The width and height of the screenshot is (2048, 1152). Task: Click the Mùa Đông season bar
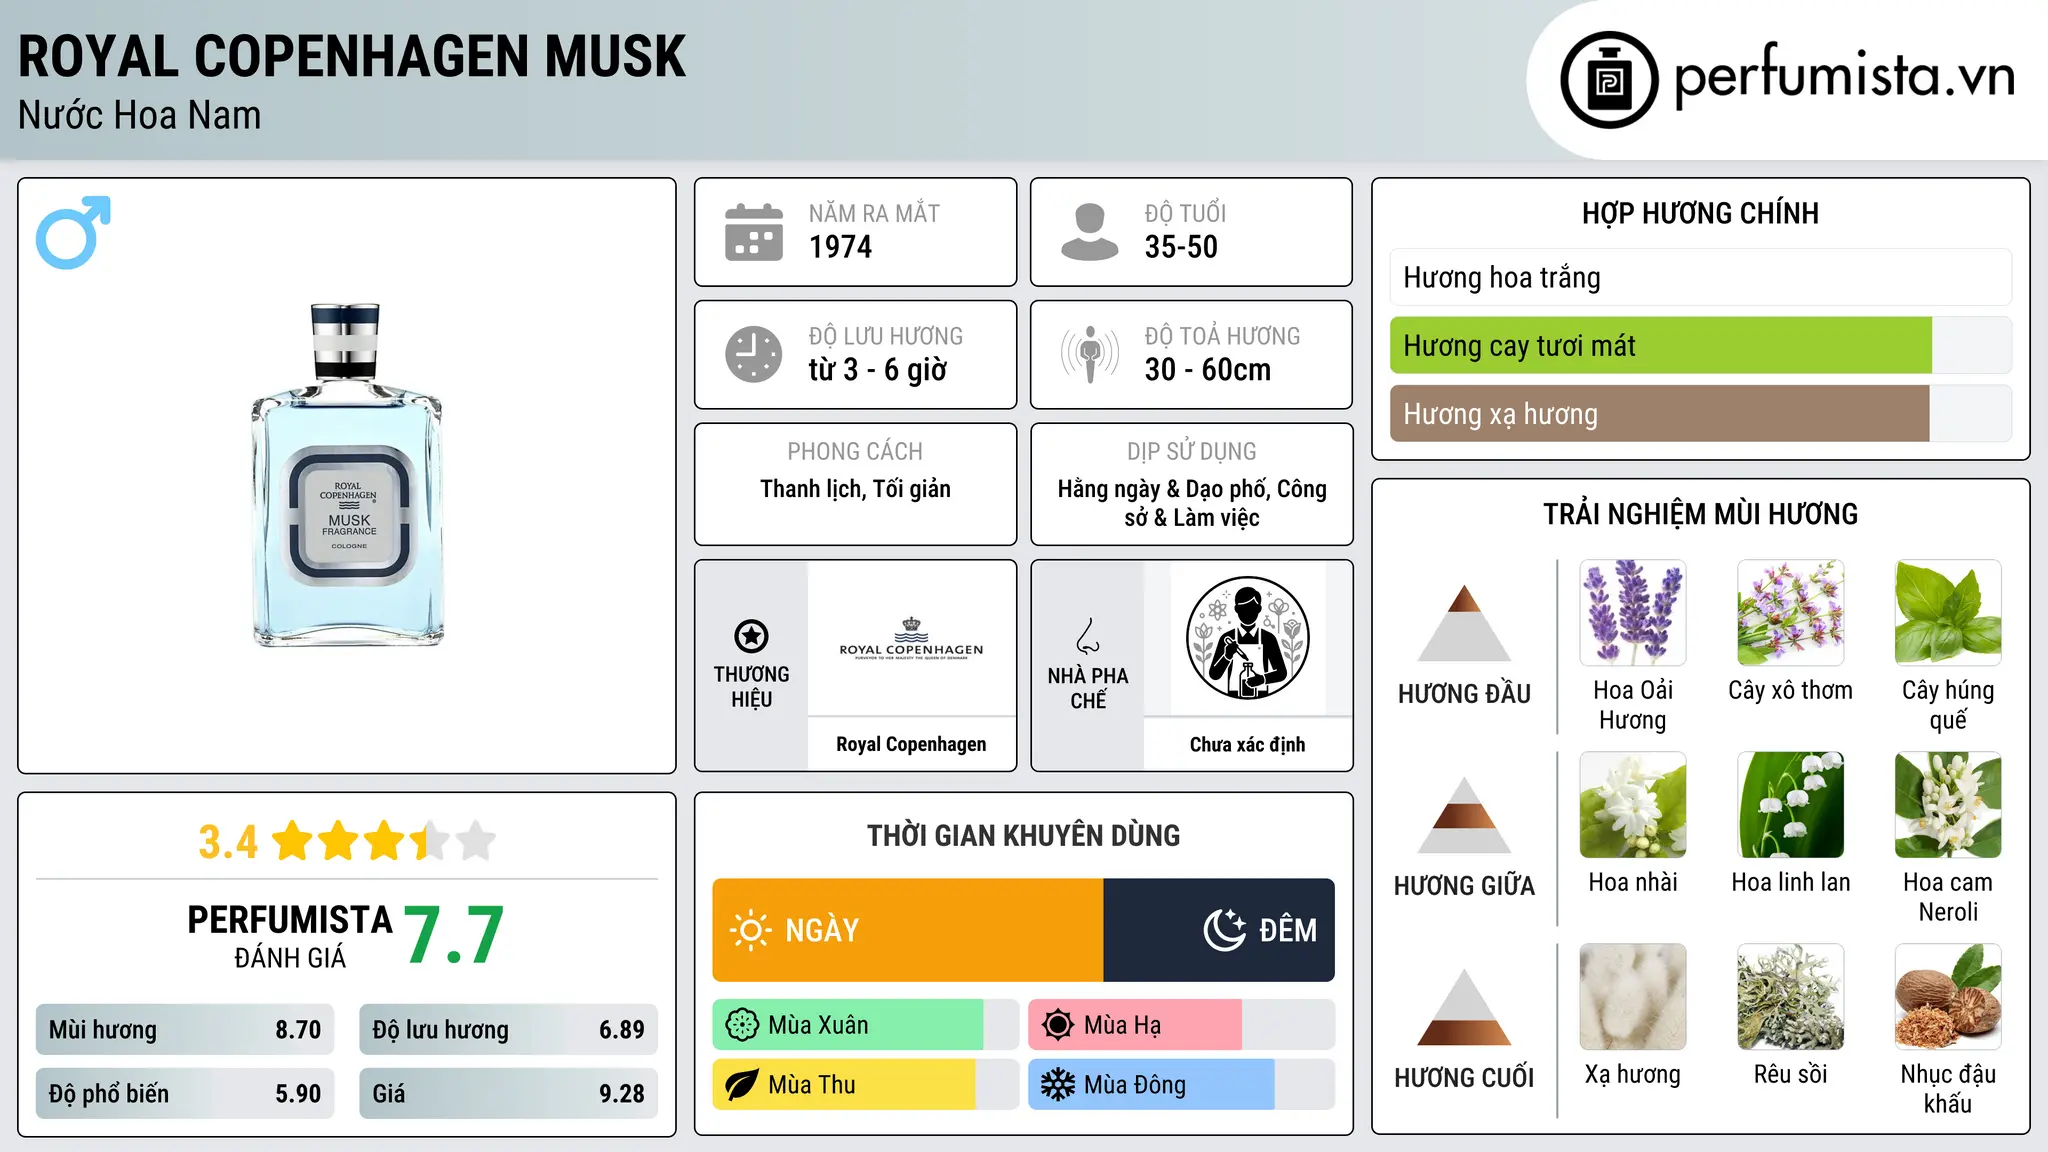pos(1182,1085)
